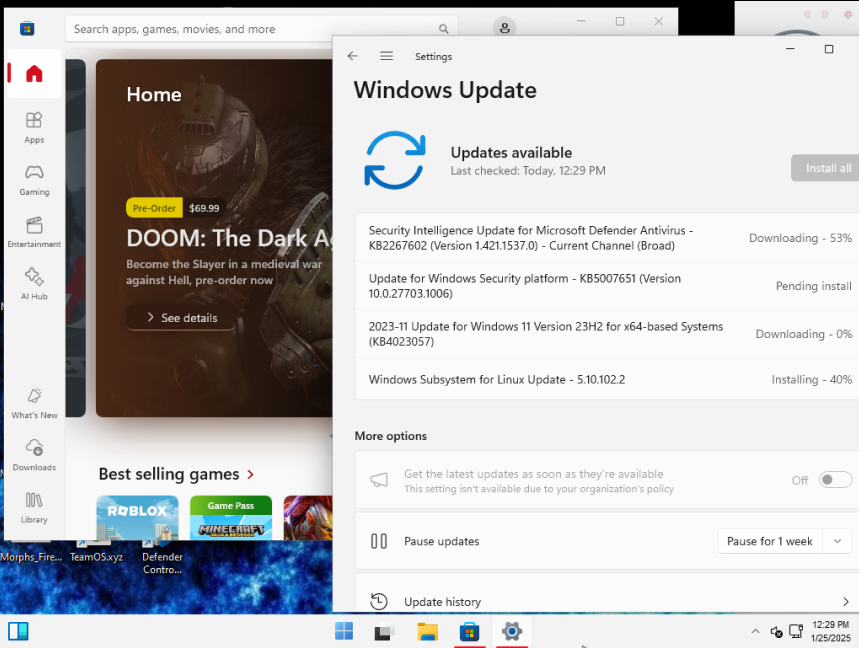Open Library in Microsoft Store sidebar
859x648 pixels.
[x=34, y=507]
